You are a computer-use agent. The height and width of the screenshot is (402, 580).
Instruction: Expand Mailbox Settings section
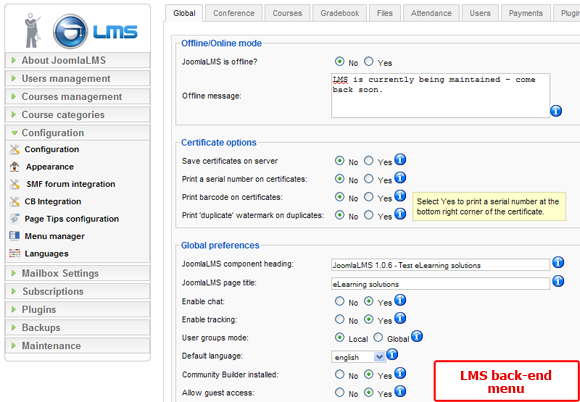[77, 273]
